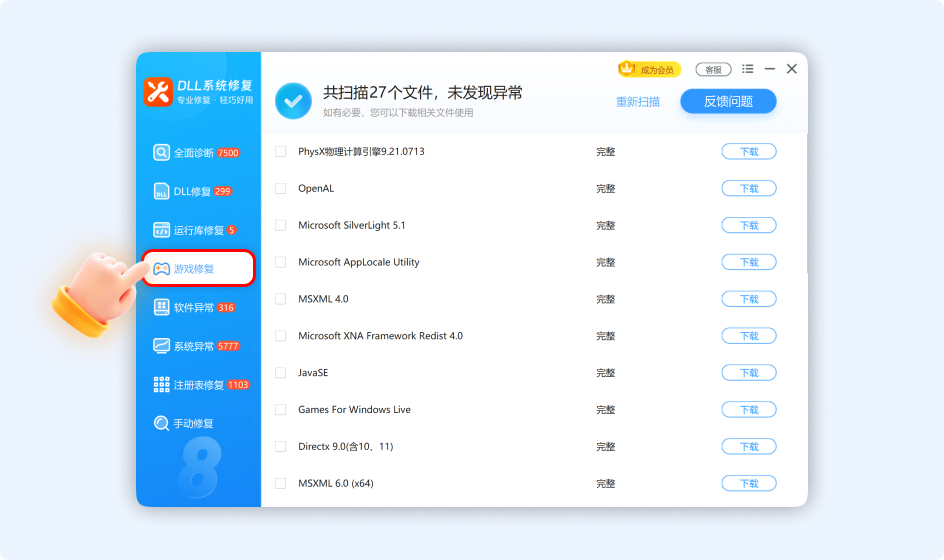Viewport: 944px width, 560px height.
Task: Open 客服 customer service
Action: tap(713, 69)
